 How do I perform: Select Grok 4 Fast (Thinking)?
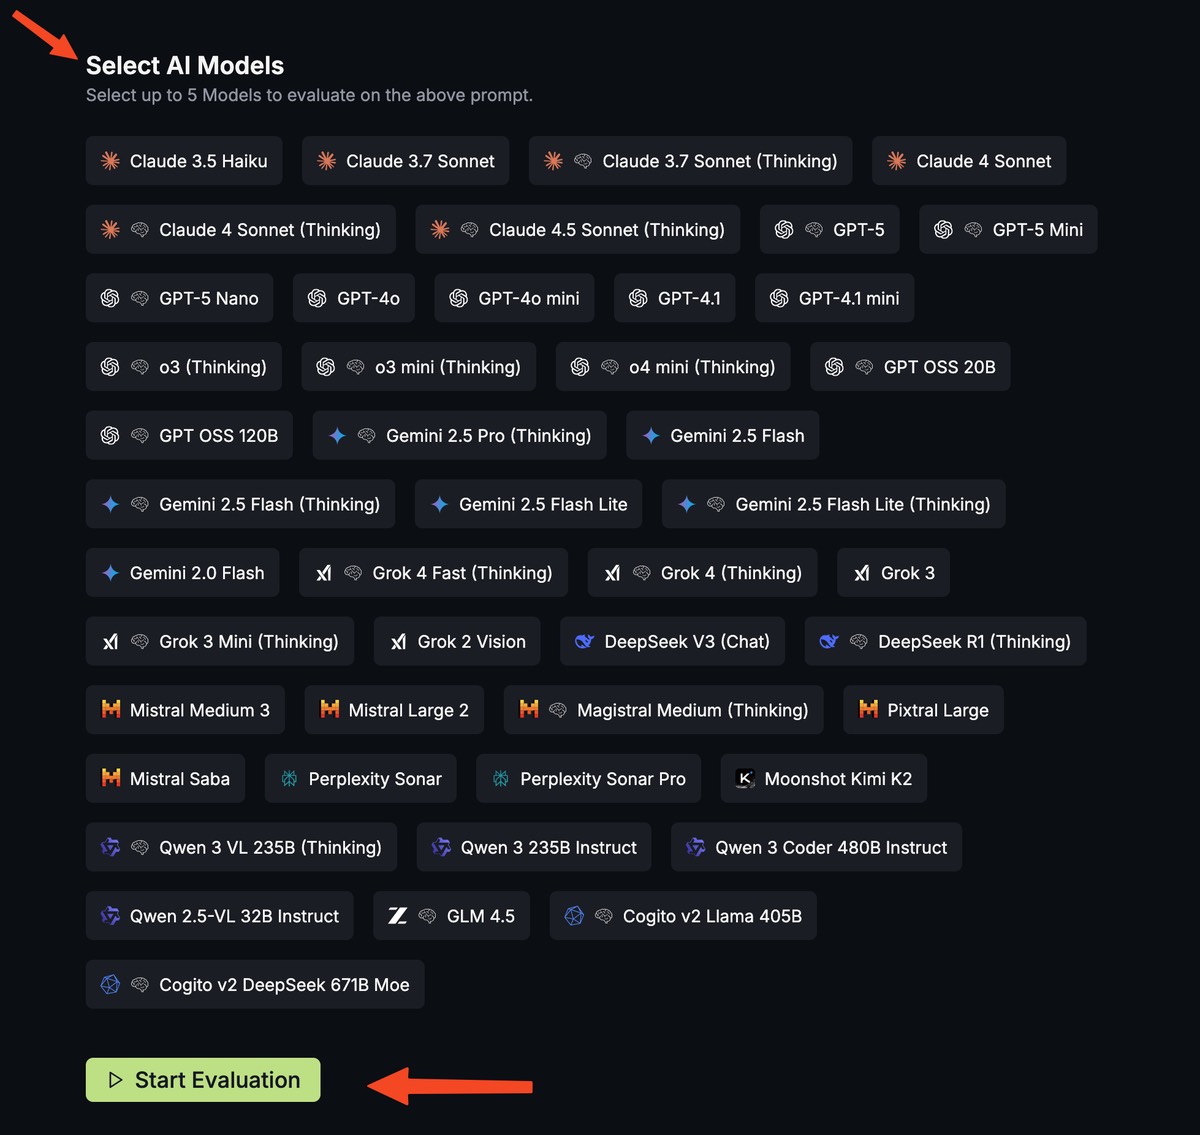coord(432,572)
